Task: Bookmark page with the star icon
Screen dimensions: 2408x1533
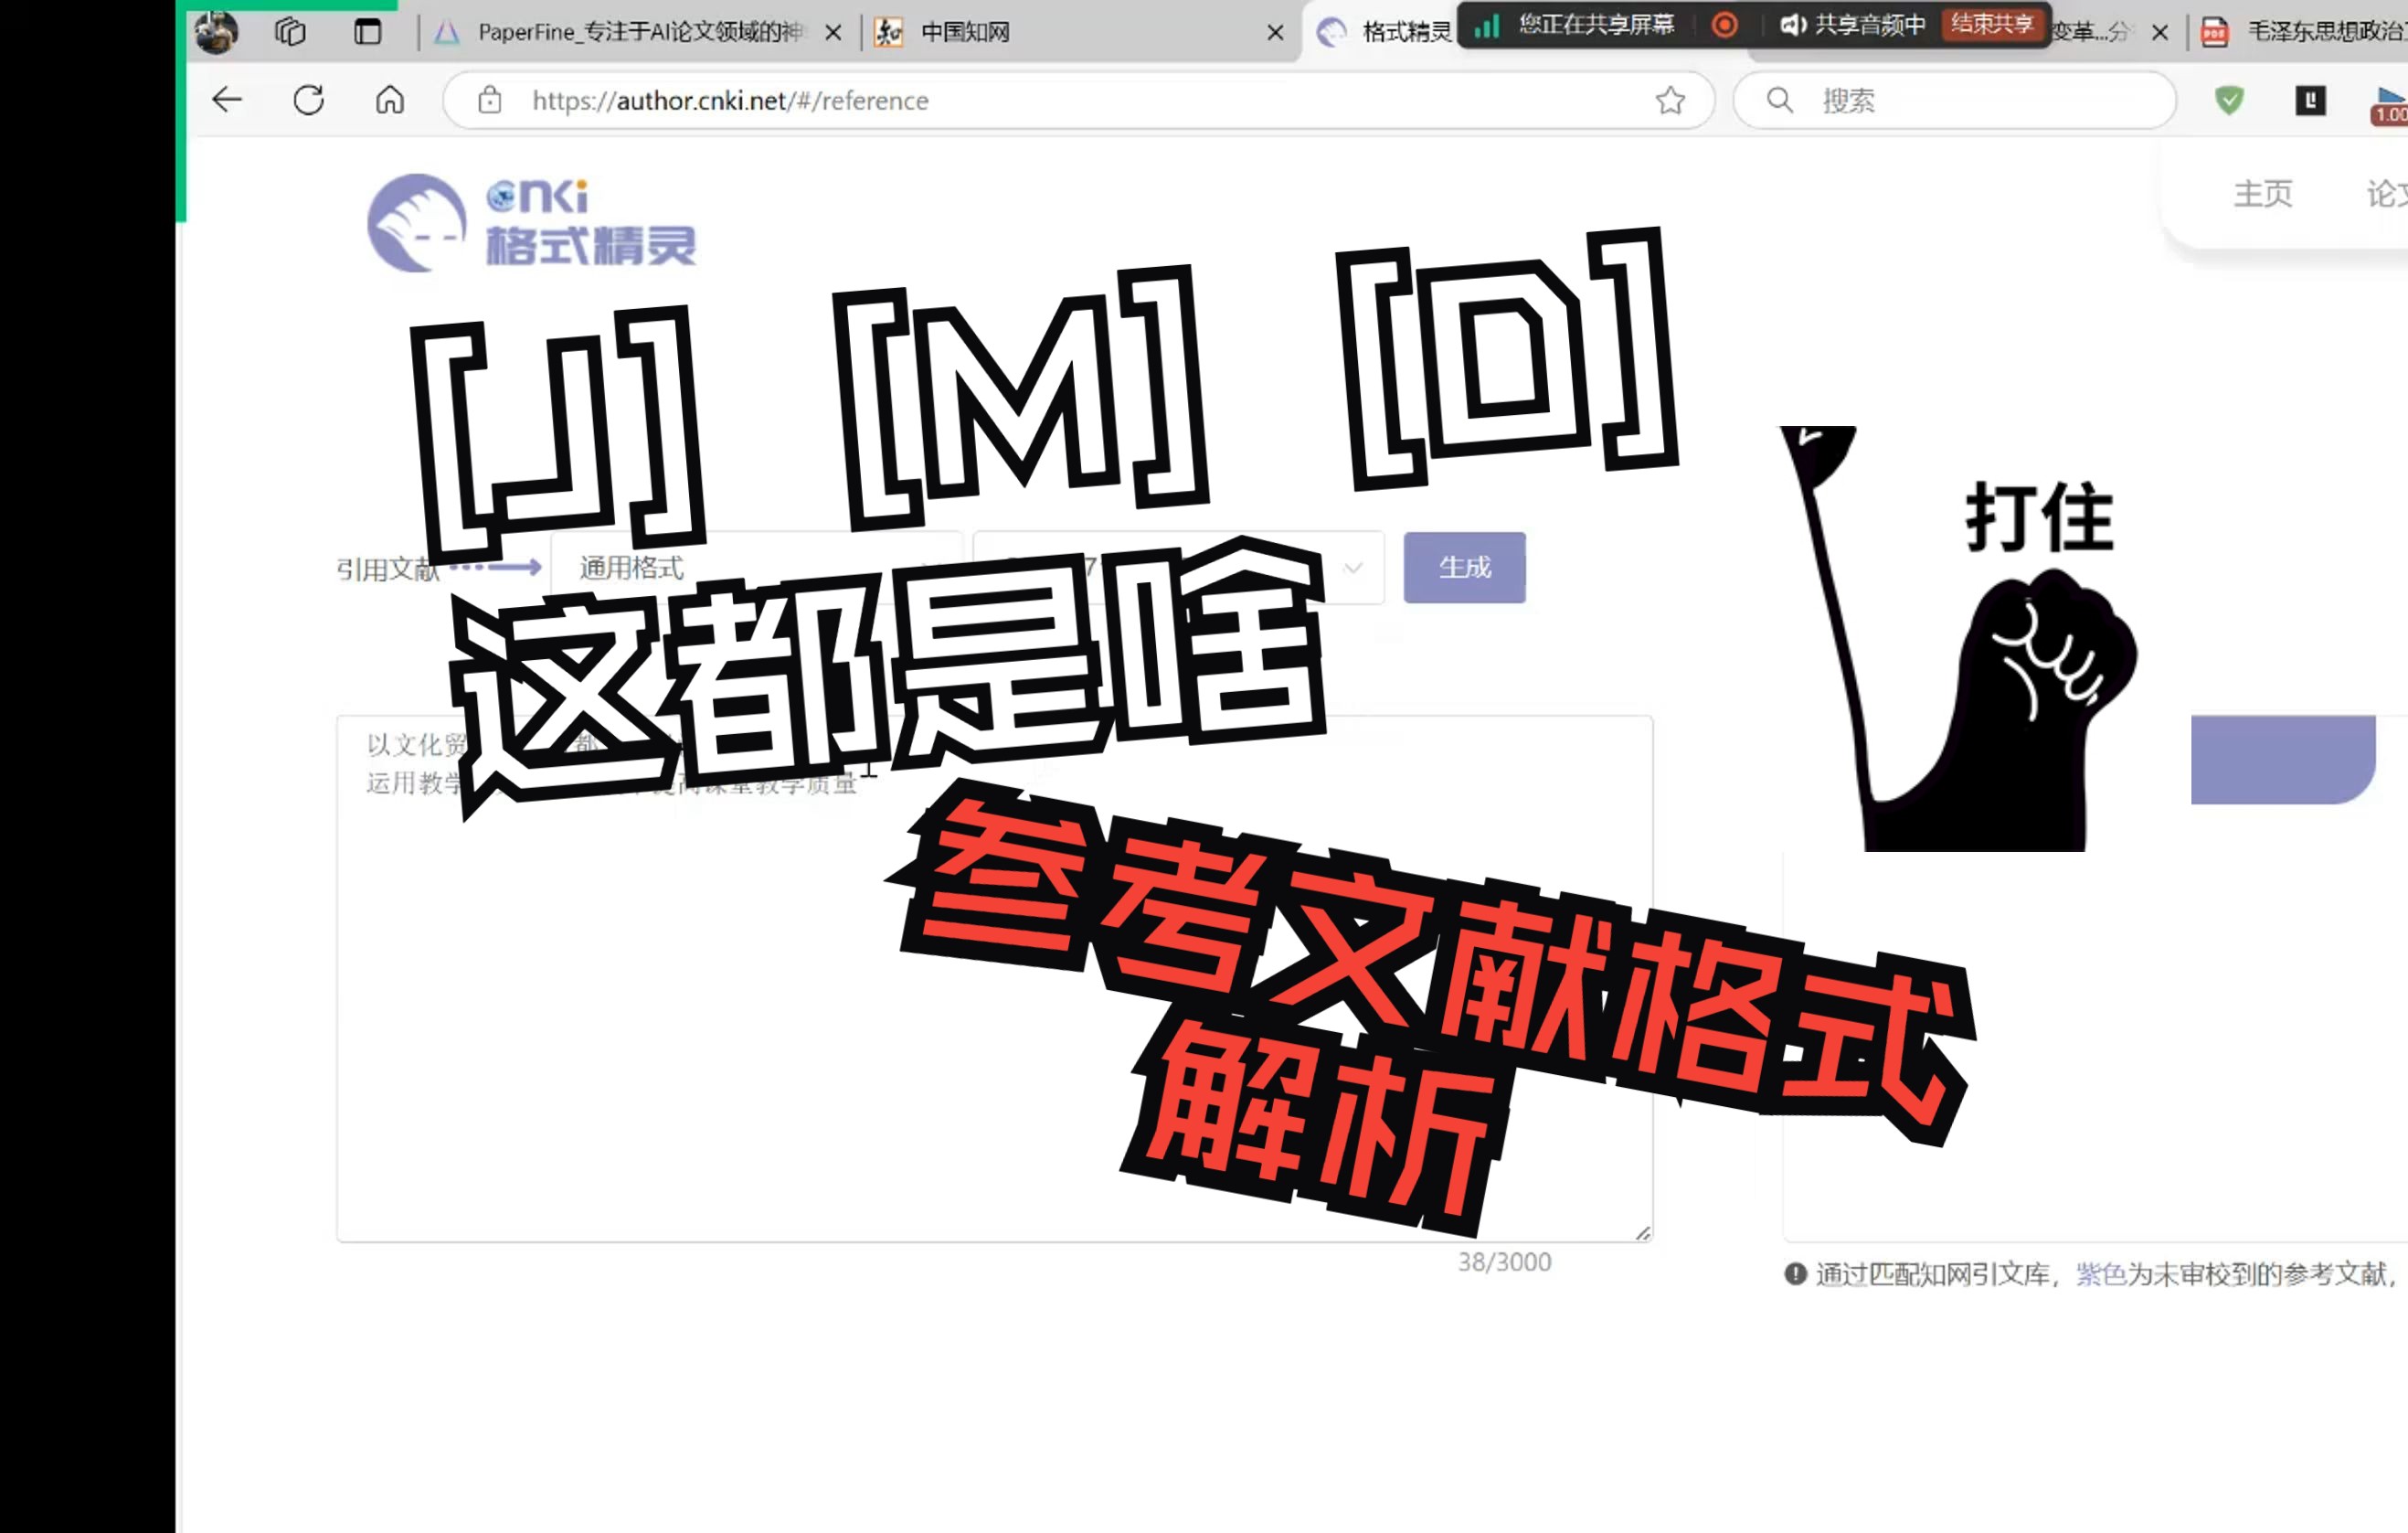Action: tap(1670, 99)
